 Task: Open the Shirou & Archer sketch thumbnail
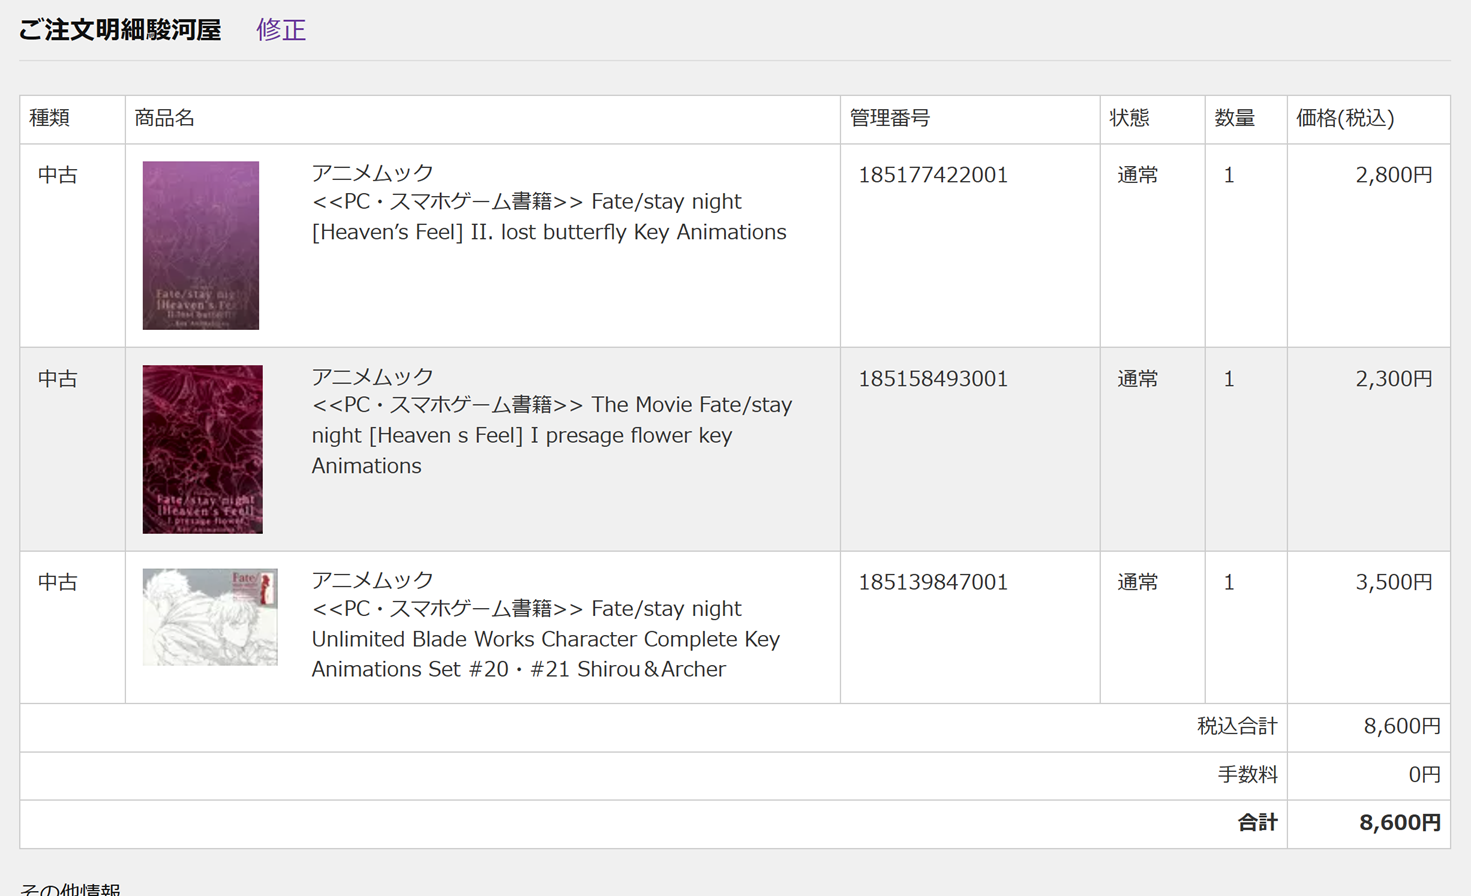[210, 617]
